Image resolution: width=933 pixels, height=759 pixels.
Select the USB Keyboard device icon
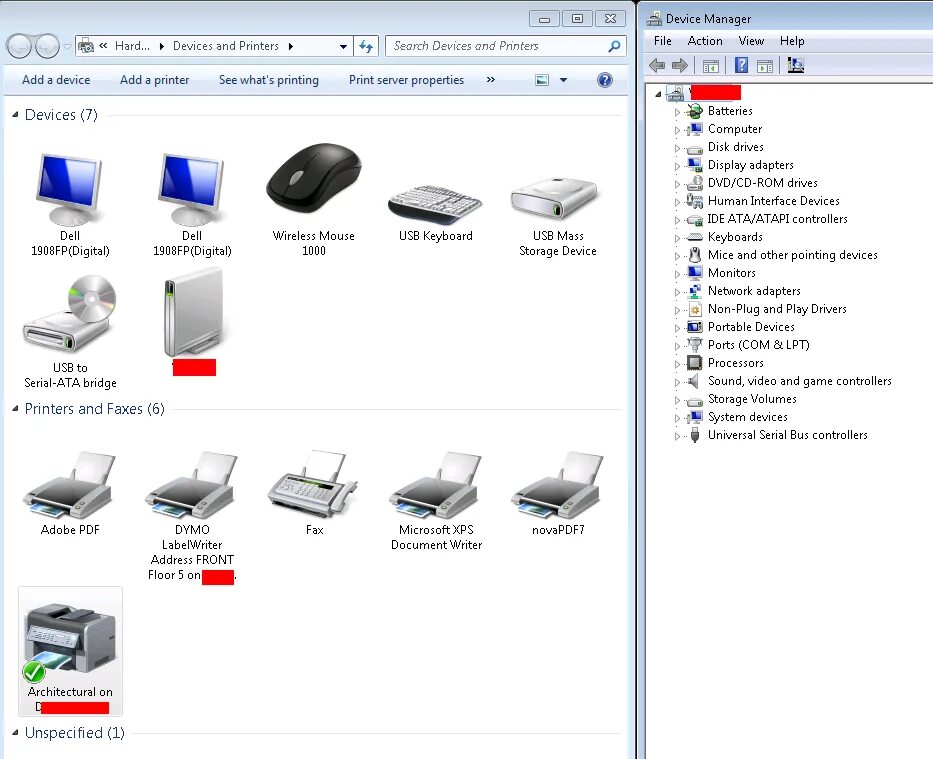click(435, 205)
